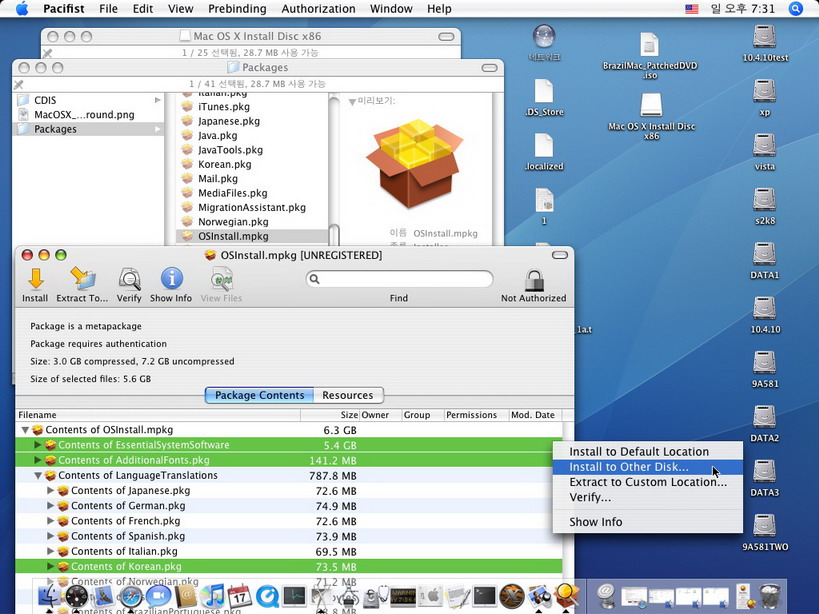The image size is (819, 614).
Task: Click the Spotlight icon in the menu bar
Action: click(795, 9)
